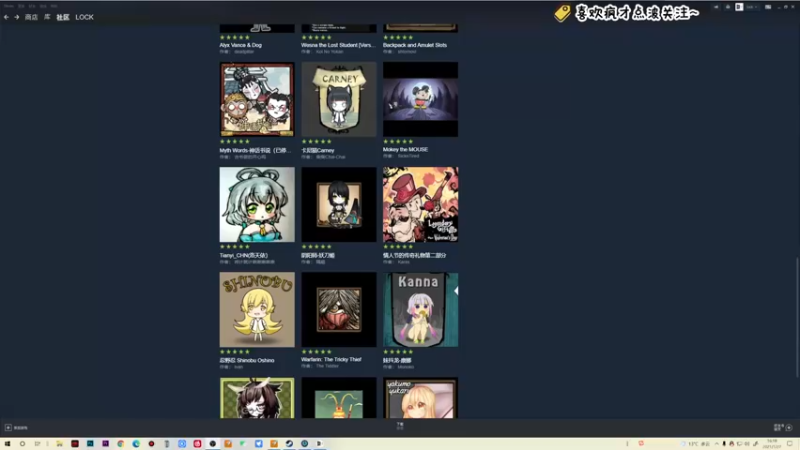Click the page vertical scrollbar thumb
The height and width of the screenshot is (450, 800).
pyautogui.click(x=797, y=317)
